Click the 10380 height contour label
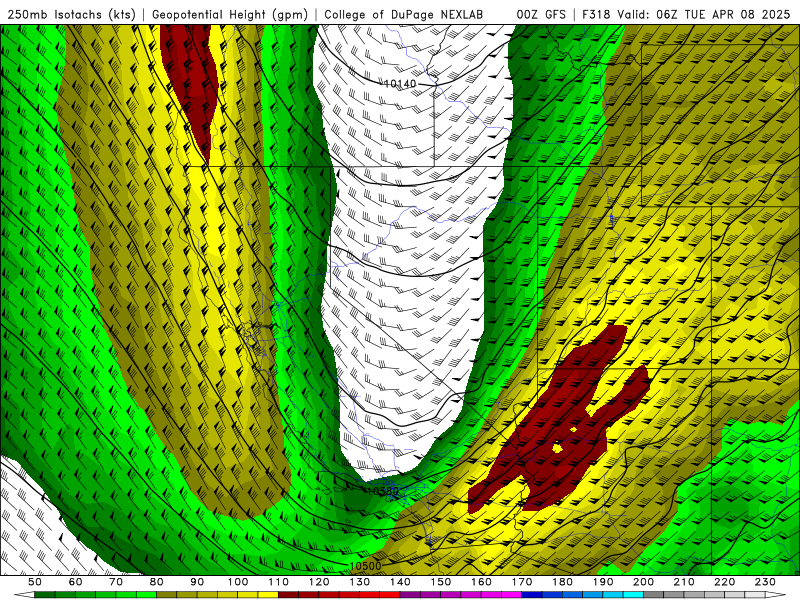Image resolution: width=800 pixels, height=600 pixels. click(383, 491)
